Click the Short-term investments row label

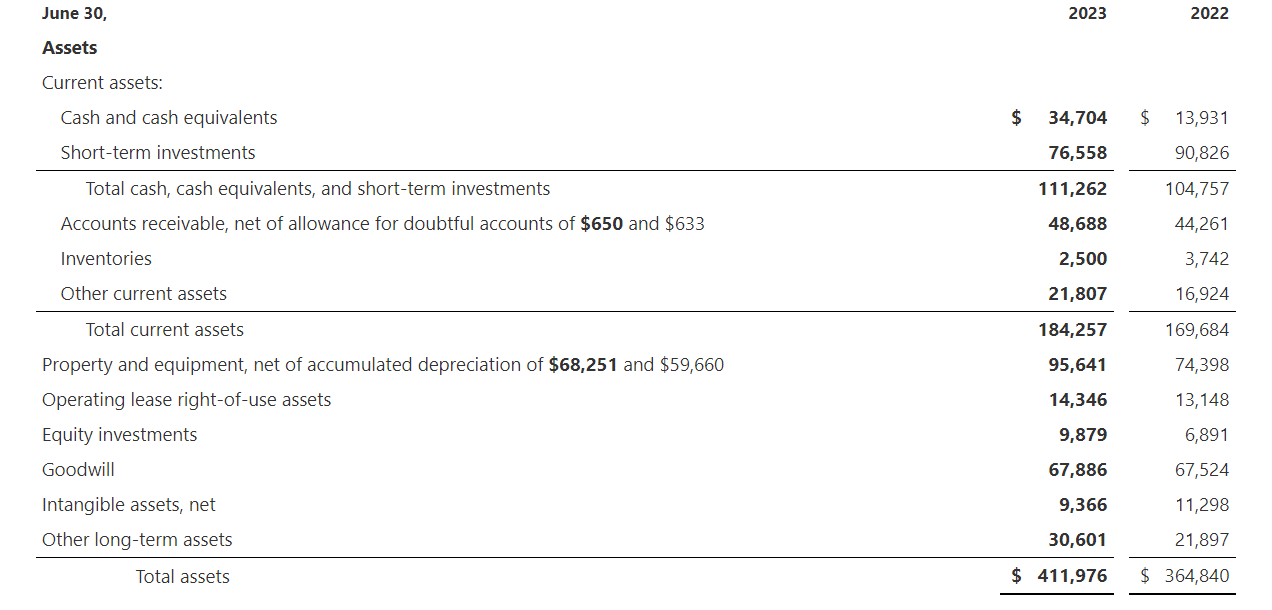[158, 153]
